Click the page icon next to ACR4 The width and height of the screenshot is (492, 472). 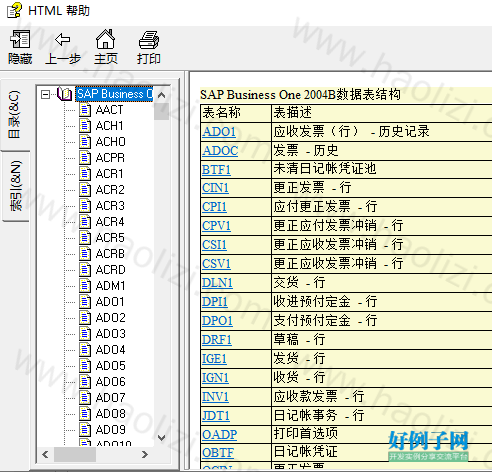tap(85, 222)
